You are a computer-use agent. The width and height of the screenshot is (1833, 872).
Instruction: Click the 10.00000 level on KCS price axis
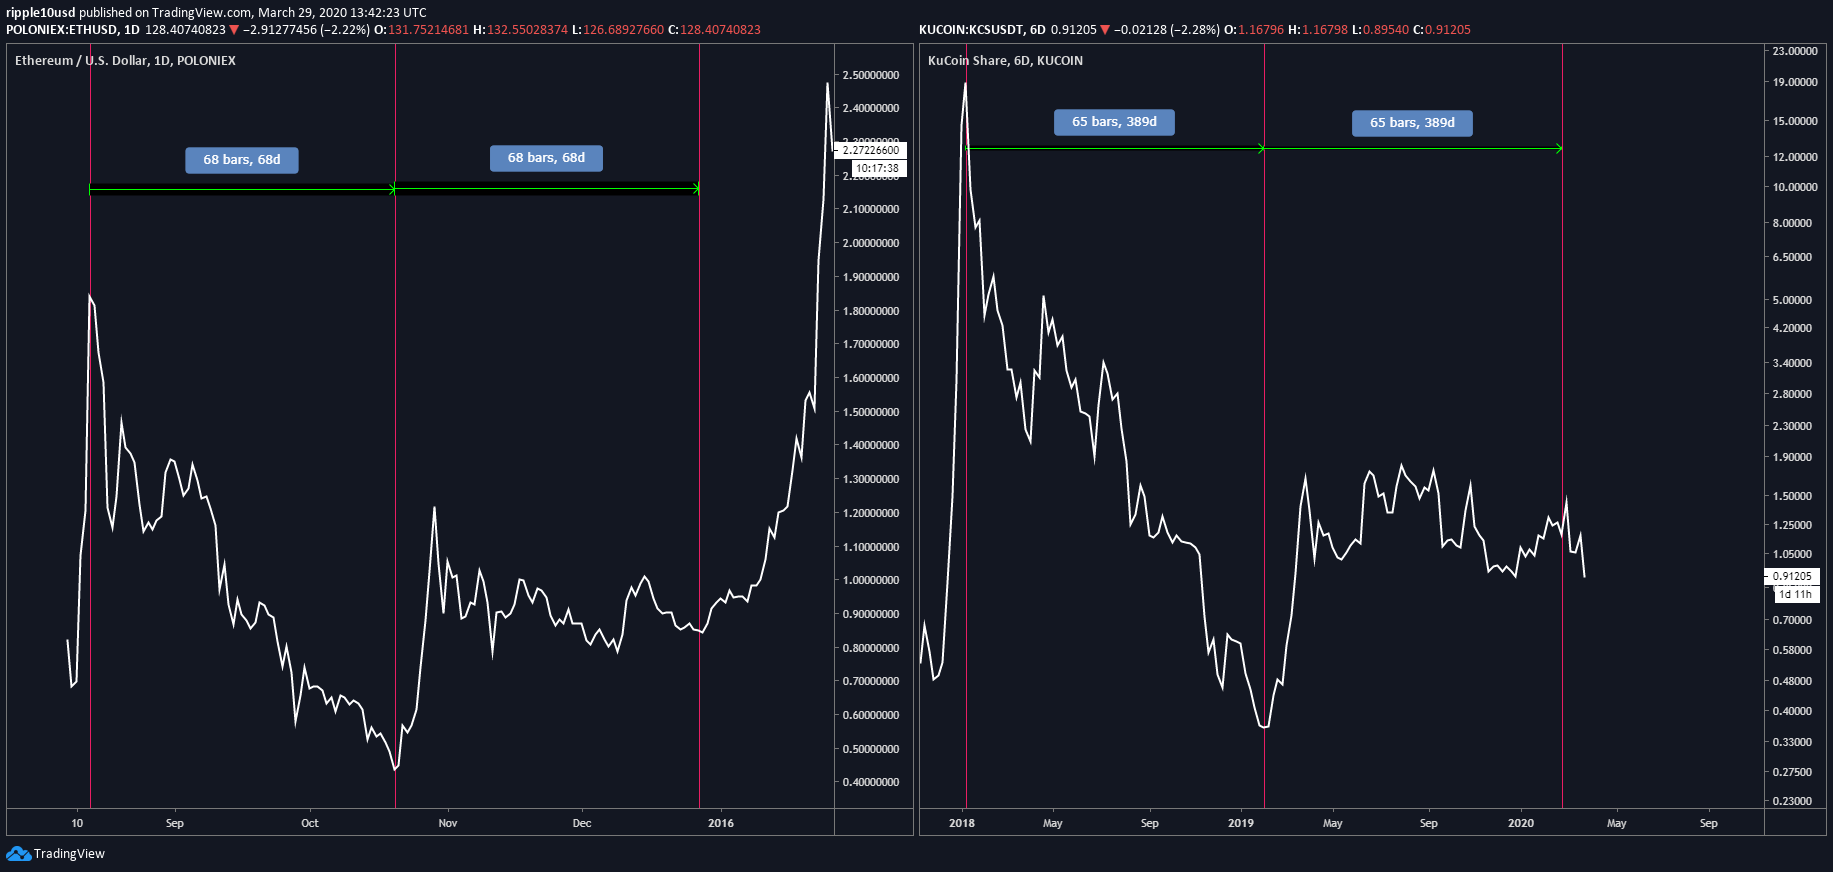click(1795, 187)
